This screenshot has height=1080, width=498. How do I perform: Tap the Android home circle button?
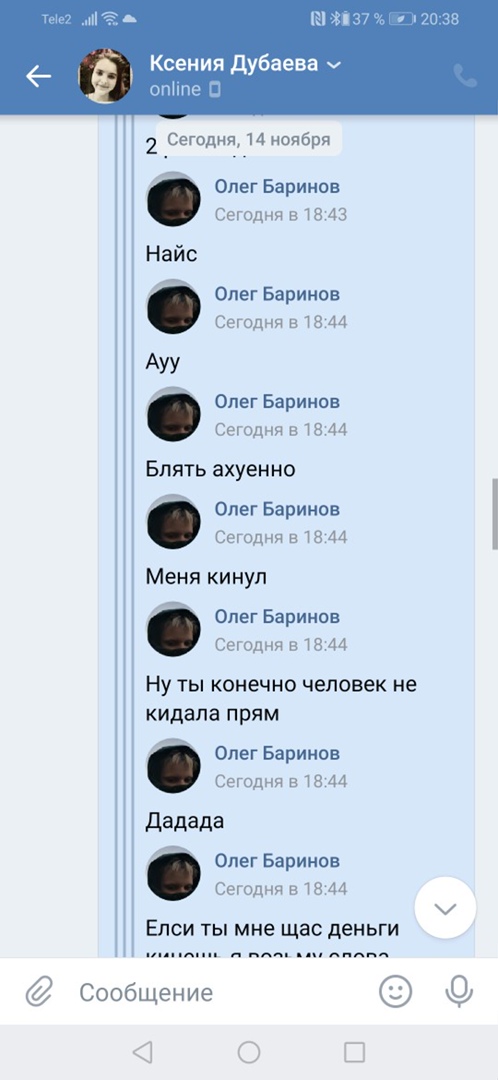pos(249,1052)
